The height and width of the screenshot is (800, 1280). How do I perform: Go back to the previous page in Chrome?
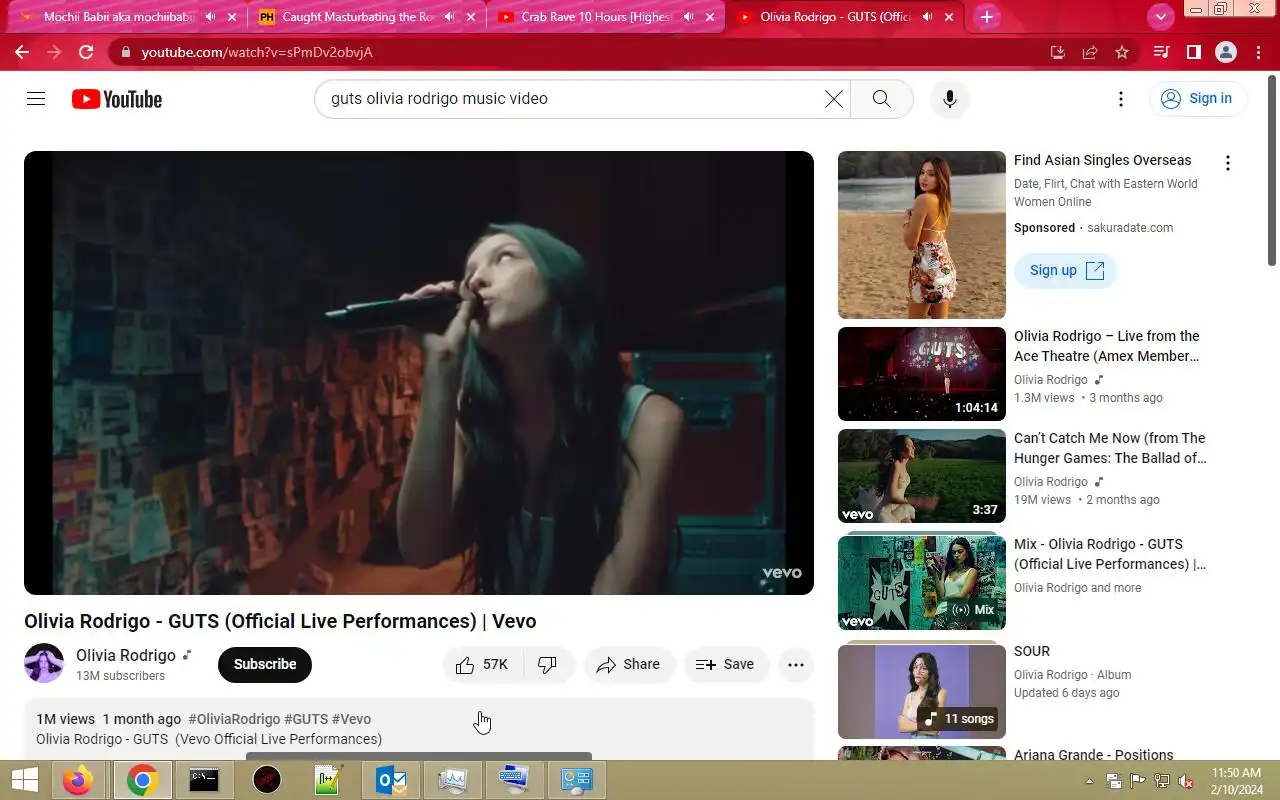tap(22, 52)
